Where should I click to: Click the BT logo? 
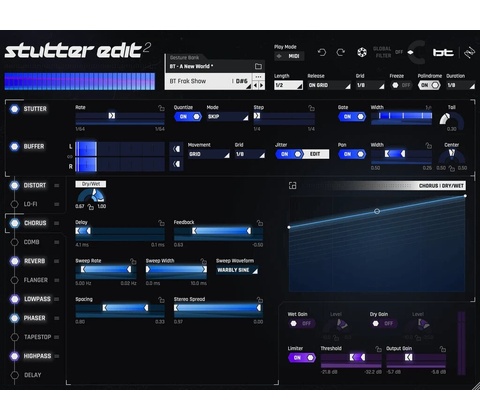[x=443, y=53]
